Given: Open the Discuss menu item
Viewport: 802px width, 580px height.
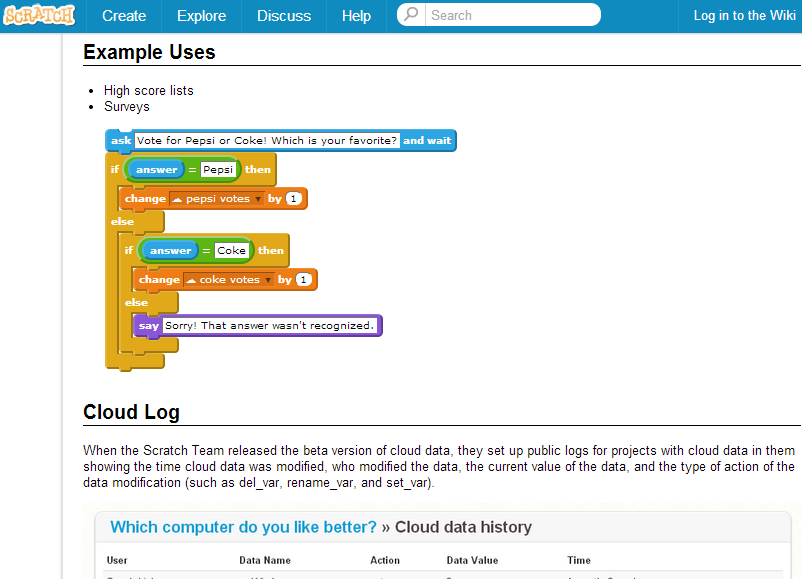Looking at the screenshot, I should pyautogui.click(x=284, y=16).
